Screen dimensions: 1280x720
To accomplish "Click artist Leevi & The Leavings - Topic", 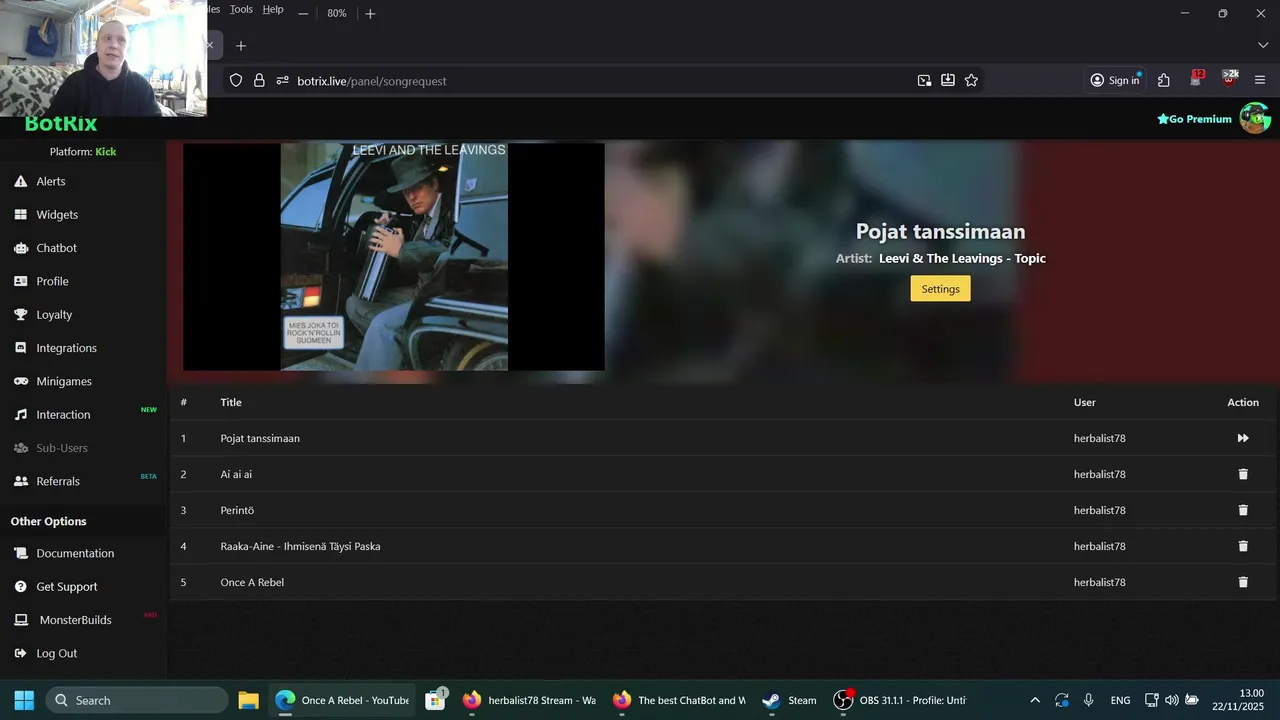I will [x=962, y=258].
